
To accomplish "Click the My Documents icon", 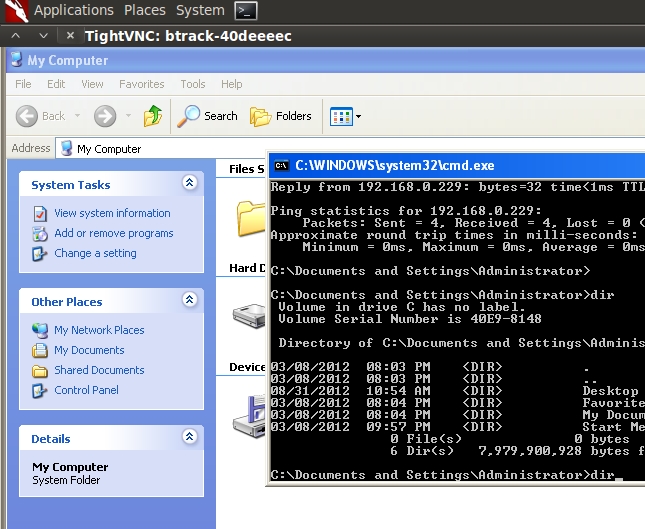I will click(x=40, y=350).
